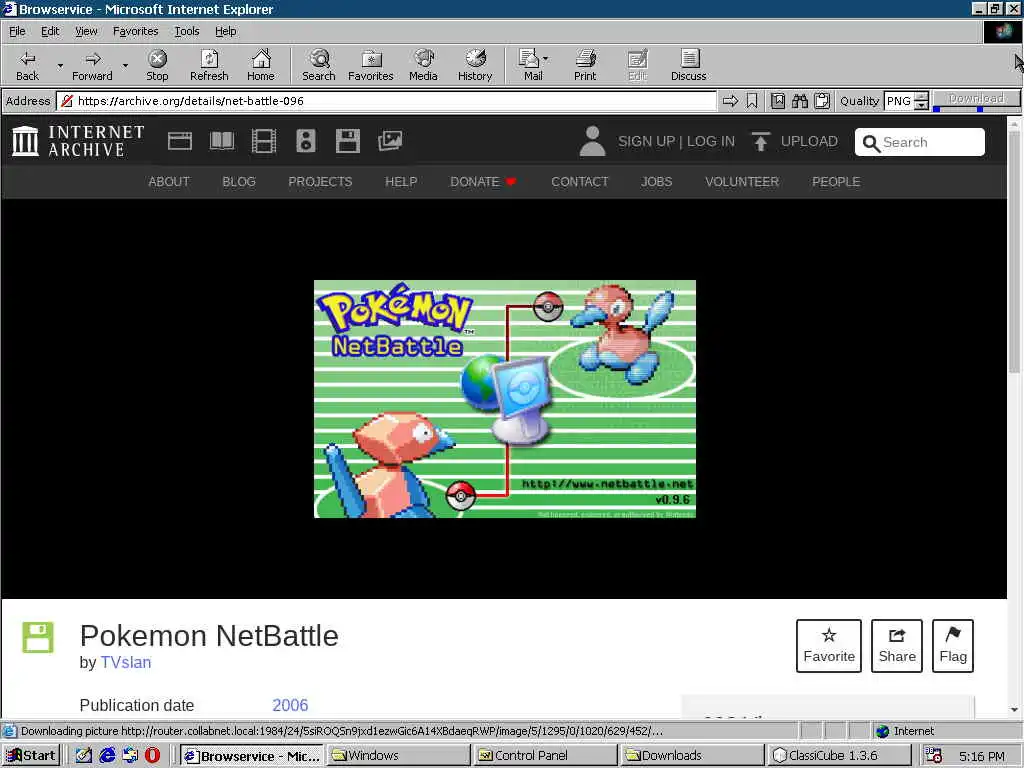Open the BLOG nav link
The image size is (1024, 768).
point(238,182)
